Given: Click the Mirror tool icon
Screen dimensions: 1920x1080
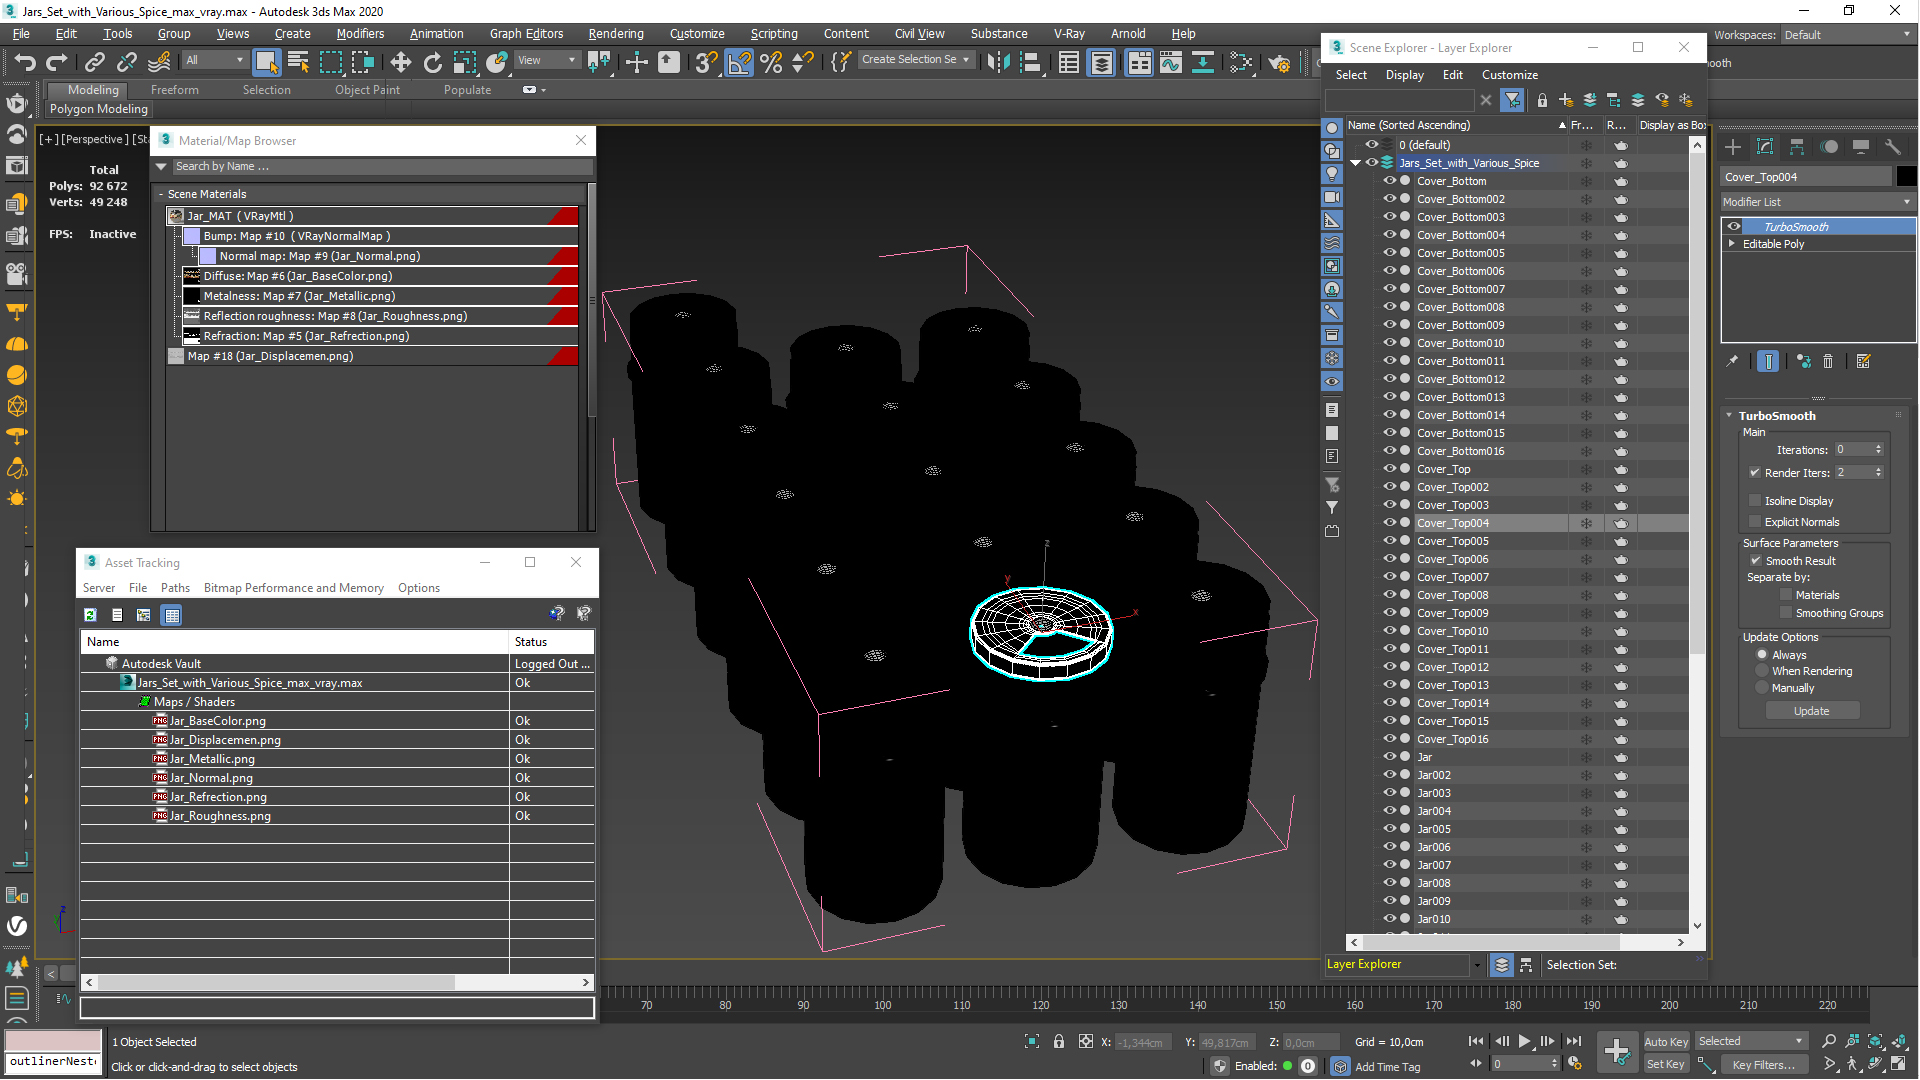Looking at the screenshot, I should 997,62.
